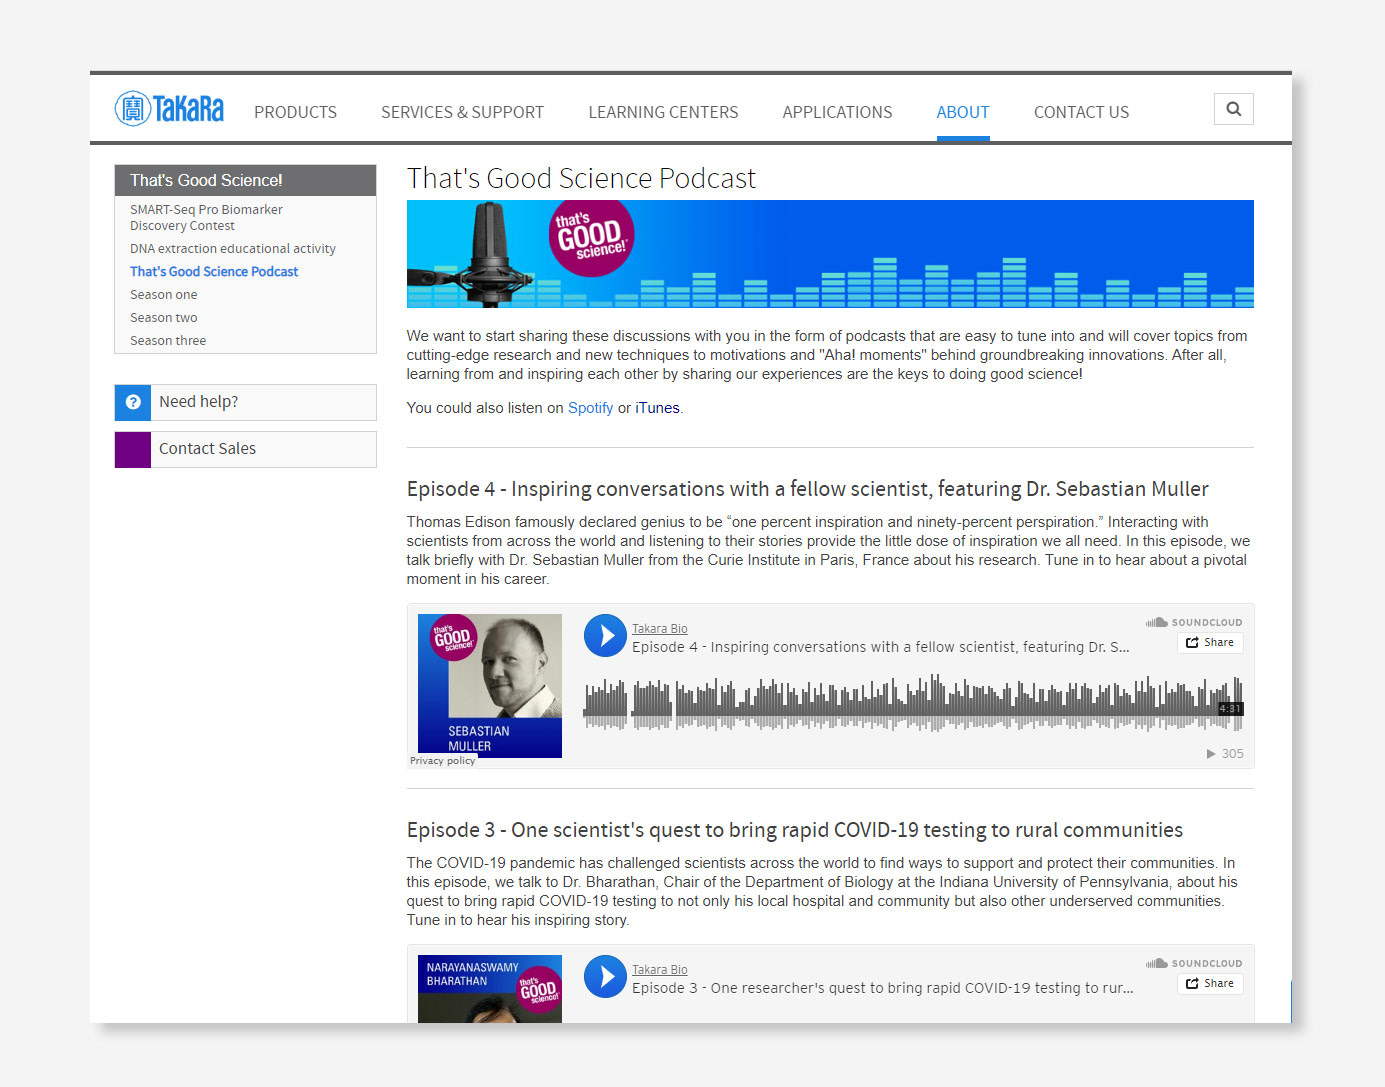Screen dimensions: 1385x1087
Task: Share Episode 3 track
Action: tap(1210, 984)
